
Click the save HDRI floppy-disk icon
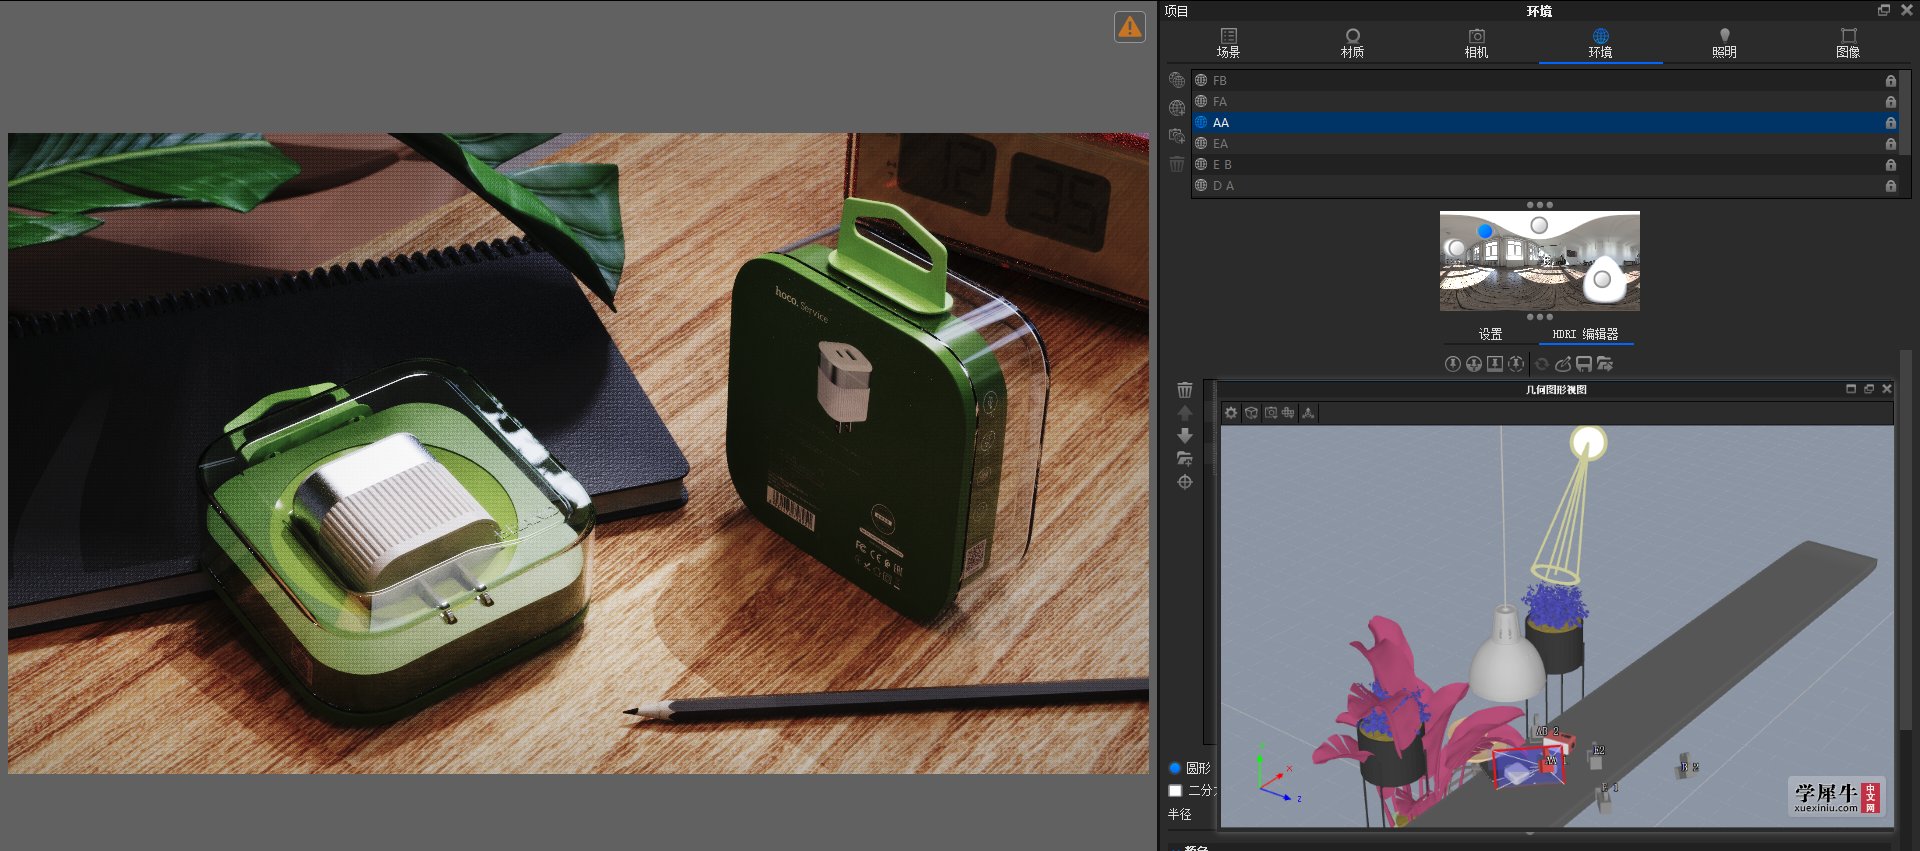(x=1584, y=364)
